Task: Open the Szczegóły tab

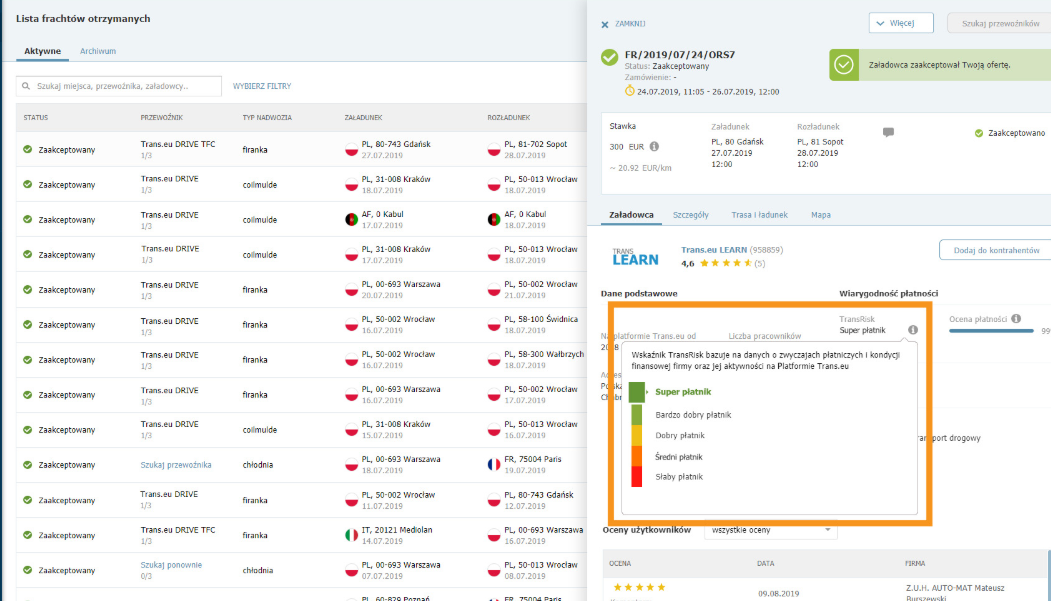Action: tap(690, 215)
